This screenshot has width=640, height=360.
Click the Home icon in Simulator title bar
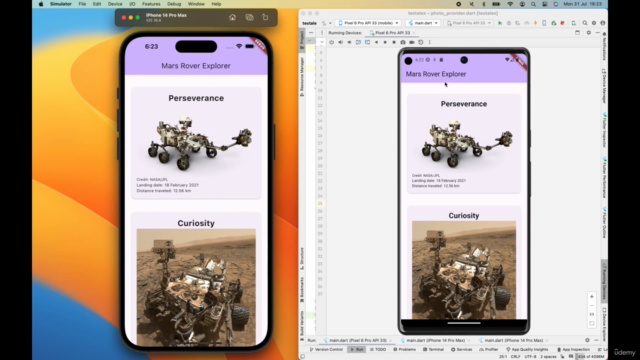[x=232, y=18]
